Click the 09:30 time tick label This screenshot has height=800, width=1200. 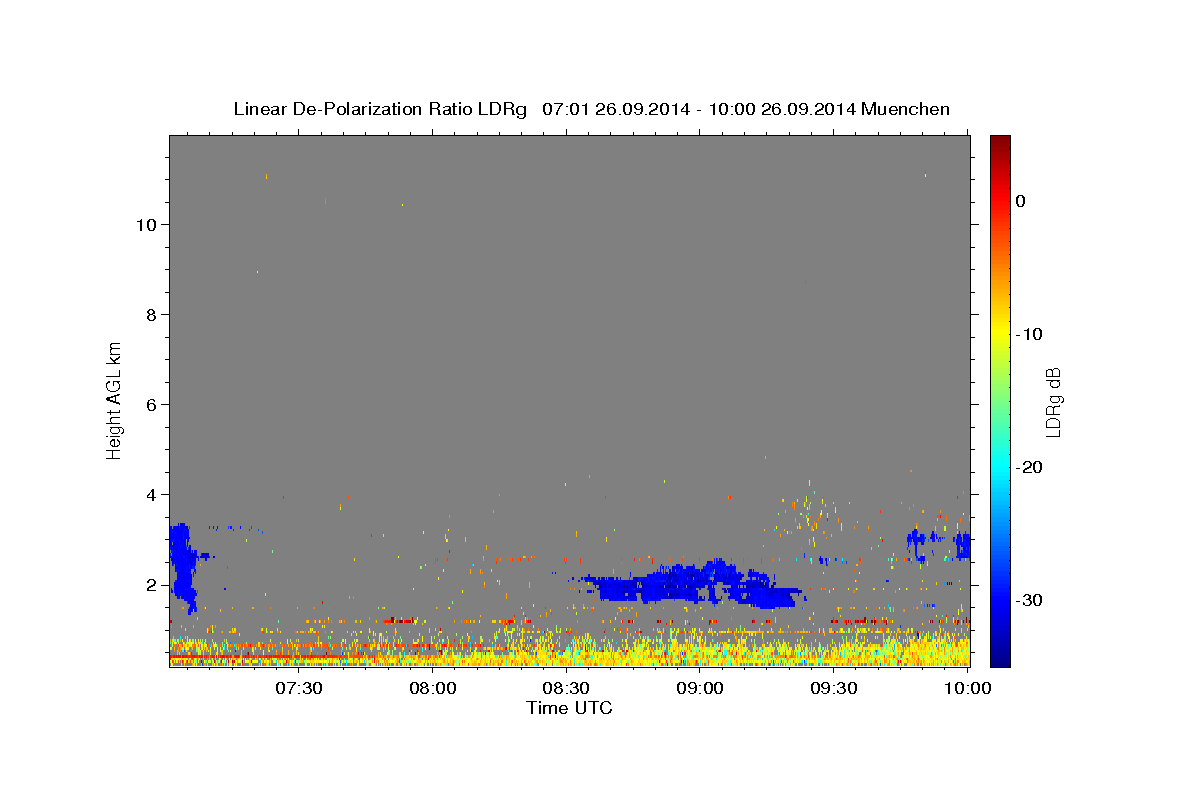click(834, 688)
